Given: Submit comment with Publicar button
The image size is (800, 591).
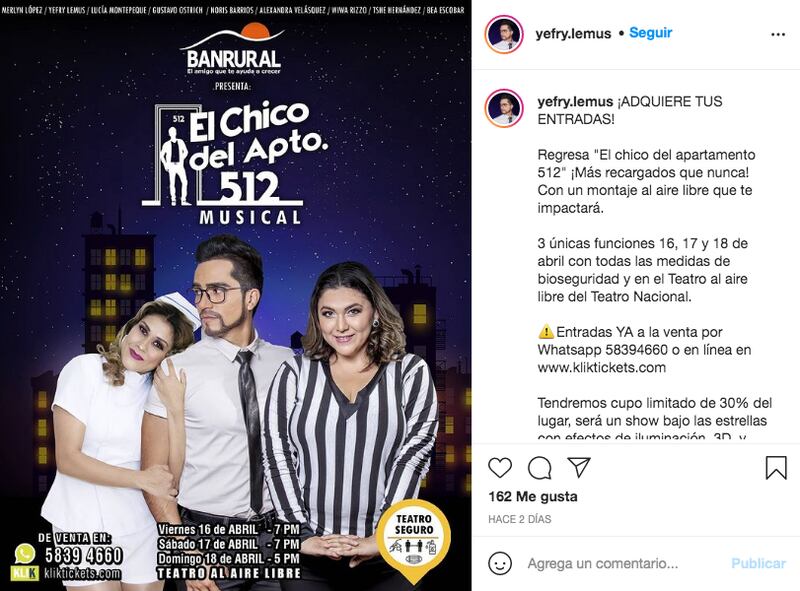Looking at the screenshot, I should 758,563.
